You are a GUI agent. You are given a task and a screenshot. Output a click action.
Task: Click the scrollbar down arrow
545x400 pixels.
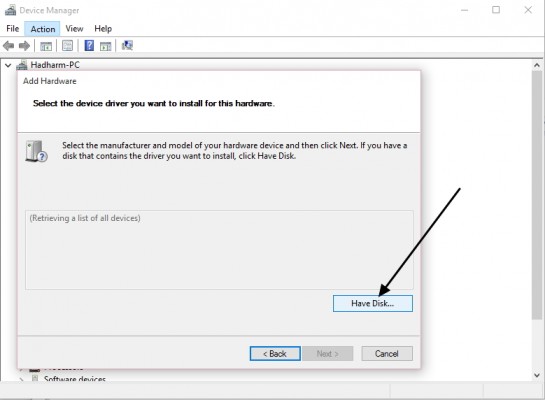coord(537,375)
